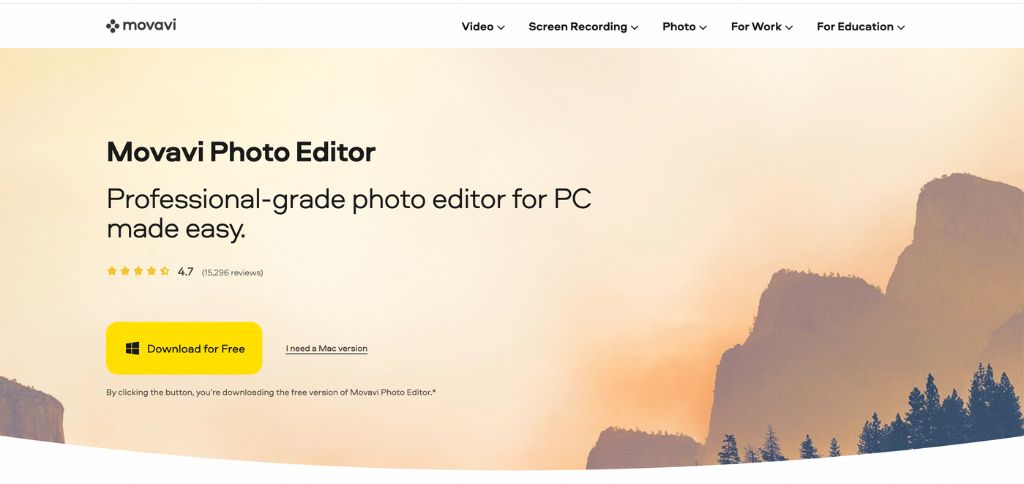Image resolution: width=1024 pixels, height=484 pixels.
Task: Expand the For Work chevron arrow
Action: (789, 27)
